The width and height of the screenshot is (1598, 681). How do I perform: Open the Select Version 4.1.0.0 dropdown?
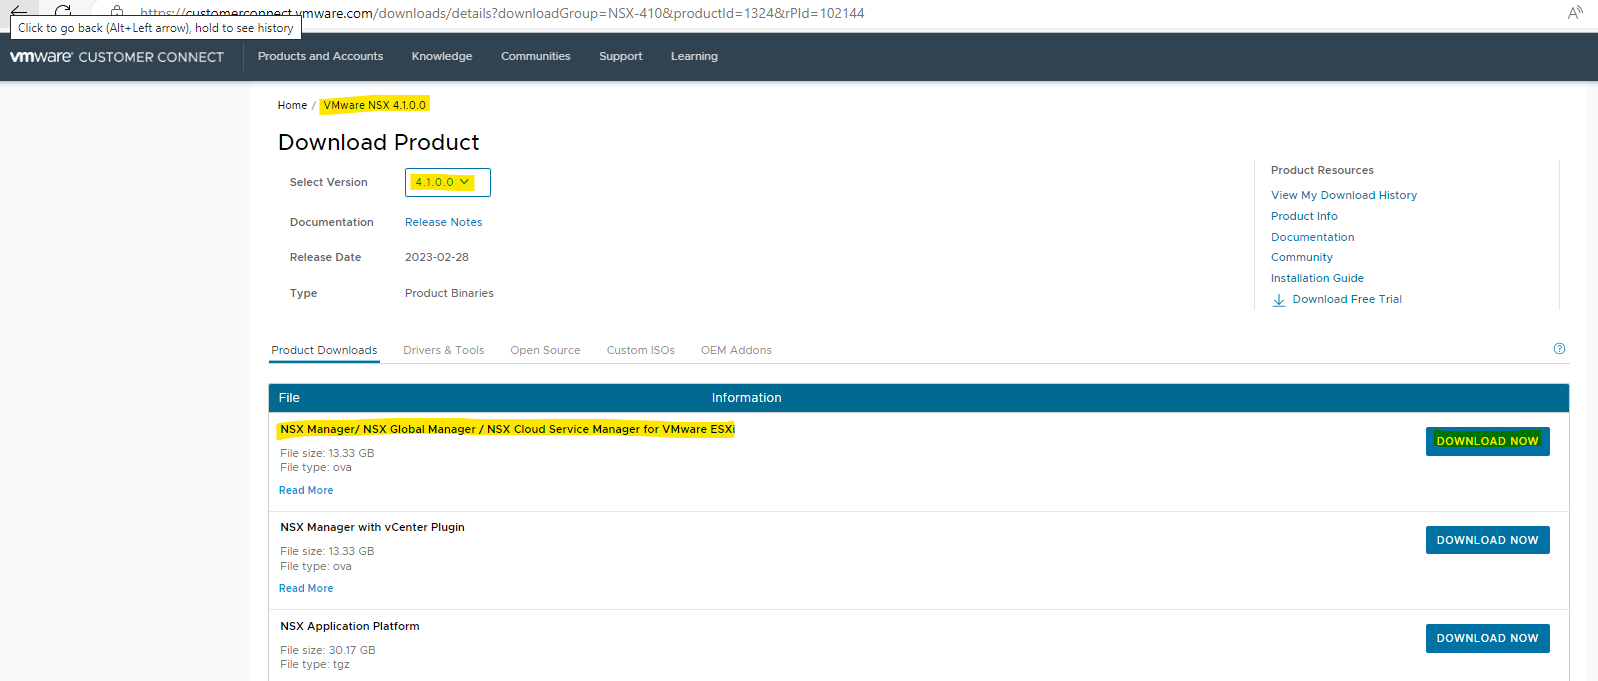(x=447, y=182)
